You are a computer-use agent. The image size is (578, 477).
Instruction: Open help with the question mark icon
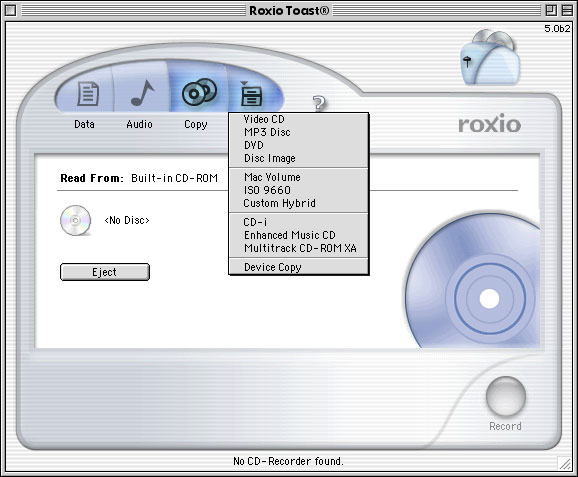[x=319, y=104]
